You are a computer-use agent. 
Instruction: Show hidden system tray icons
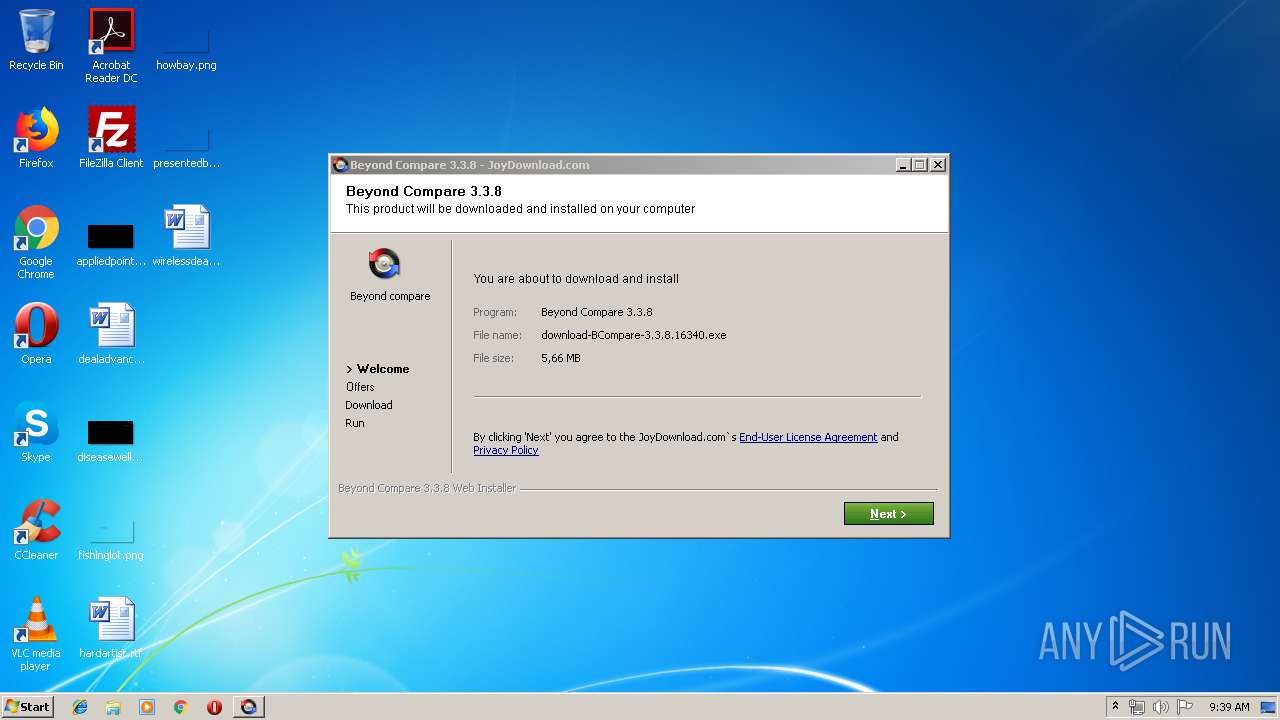(1115, 707)
